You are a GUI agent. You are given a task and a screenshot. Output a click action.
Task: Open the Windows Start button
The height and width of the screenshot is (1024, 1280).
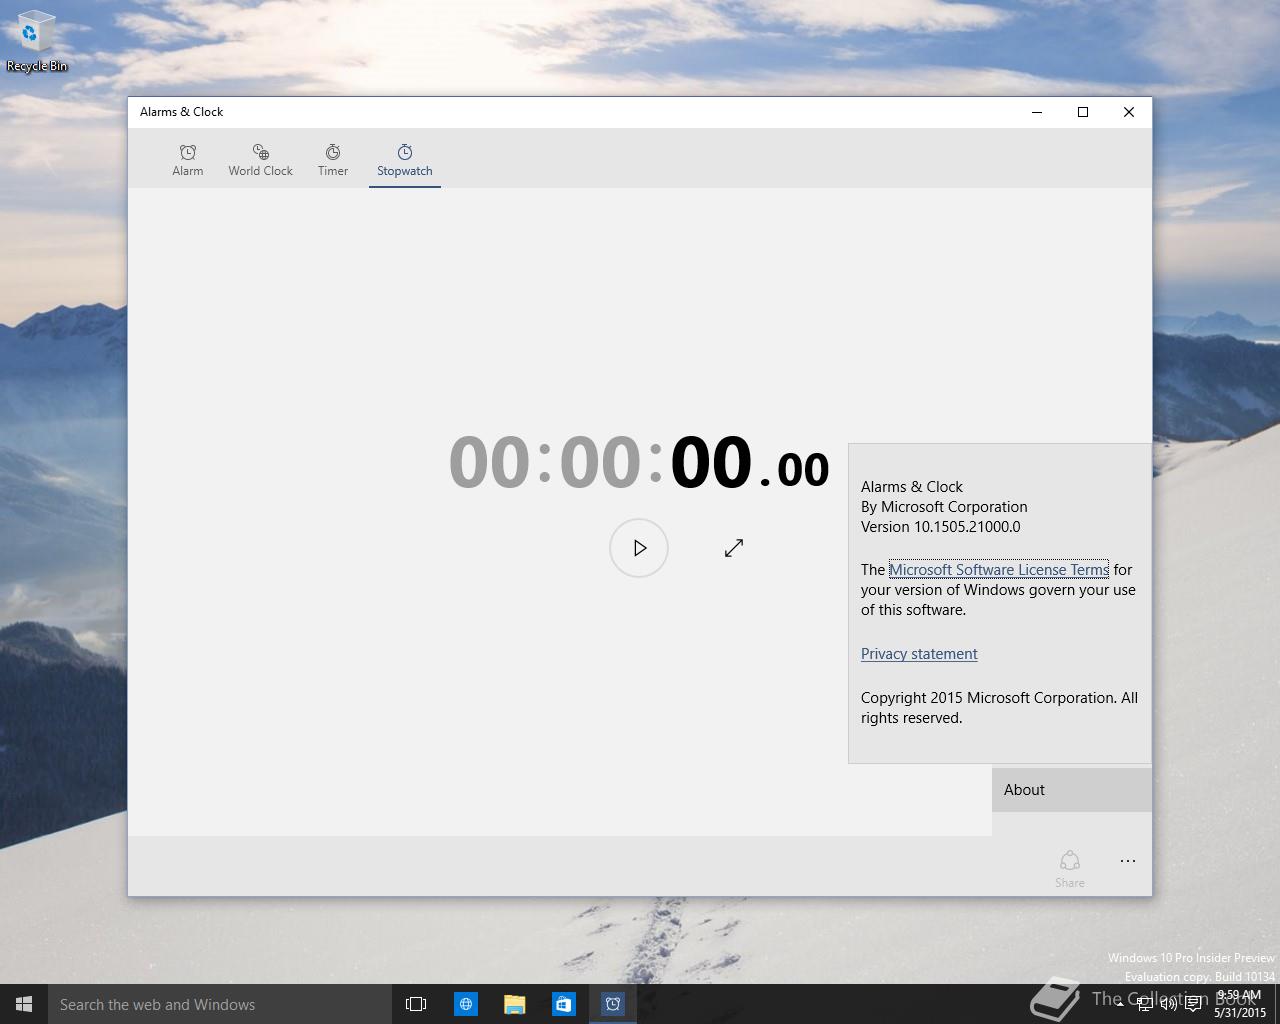24,1004
